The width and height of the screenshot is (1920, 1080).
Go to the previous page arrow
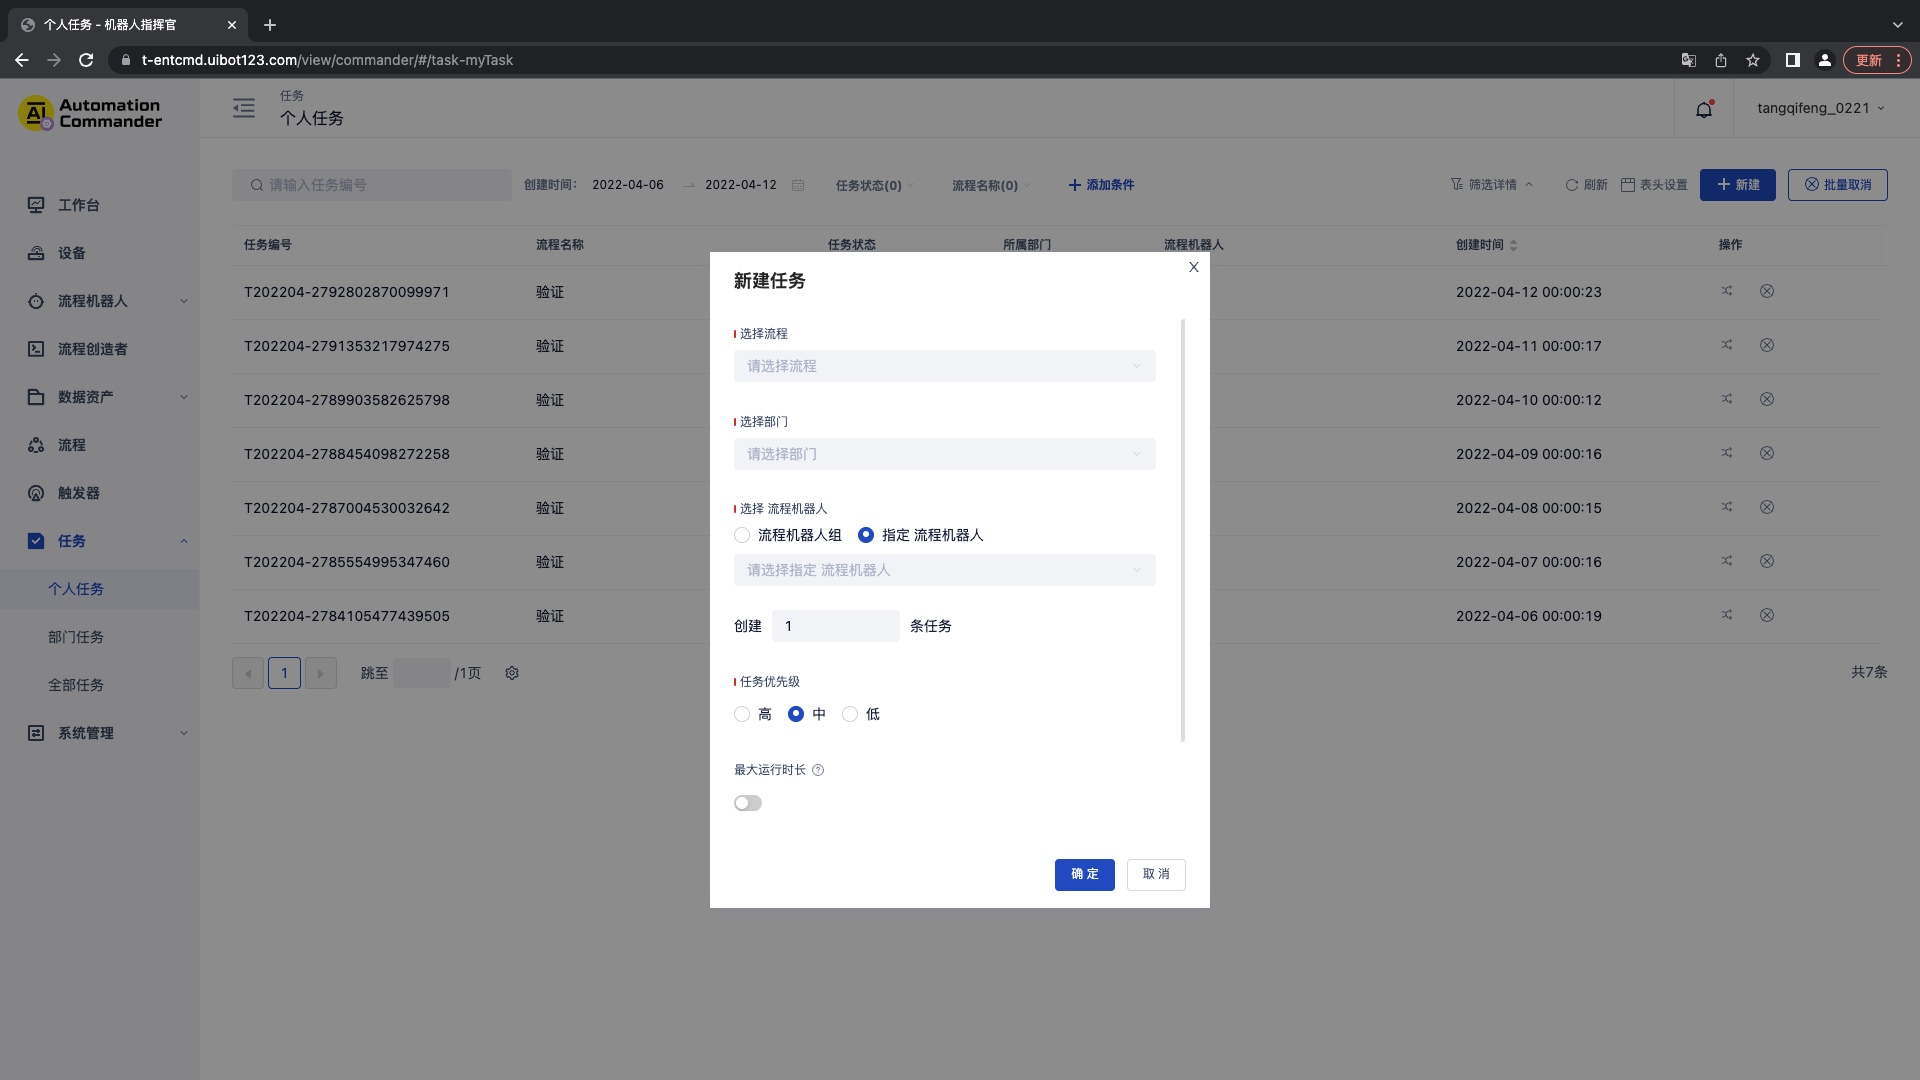248,673
